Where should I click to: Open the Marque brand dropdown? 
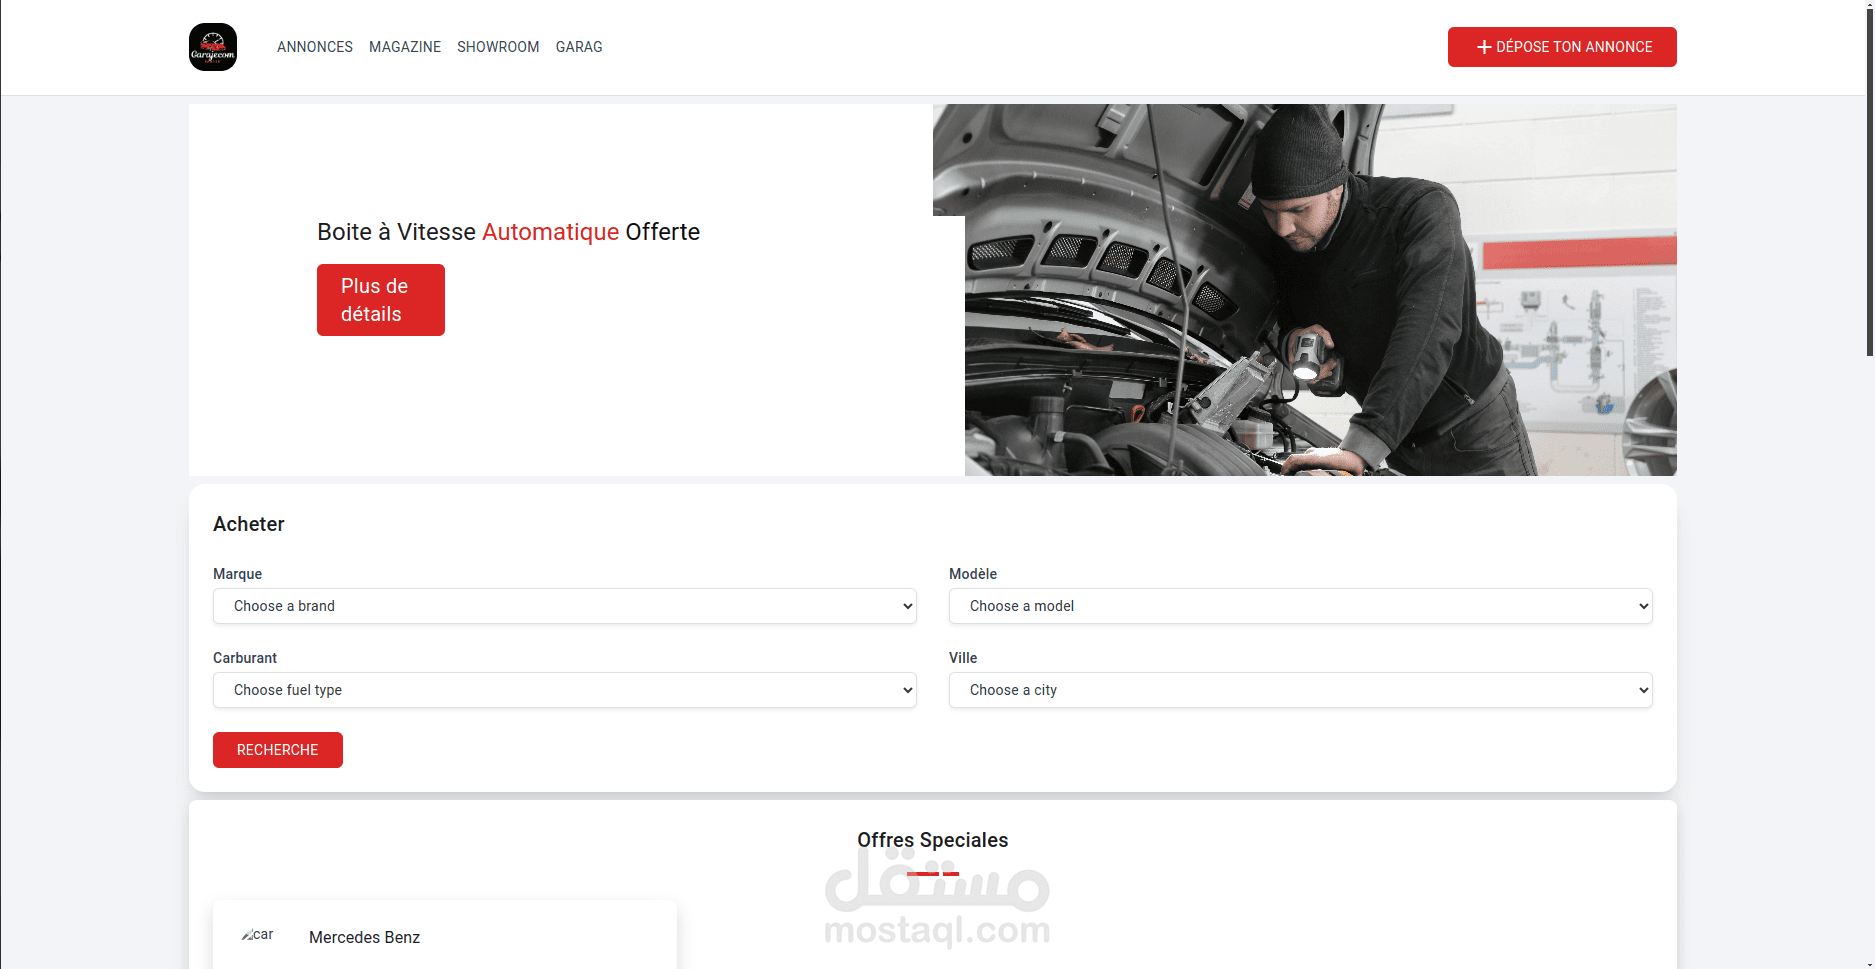pos(565,606)
